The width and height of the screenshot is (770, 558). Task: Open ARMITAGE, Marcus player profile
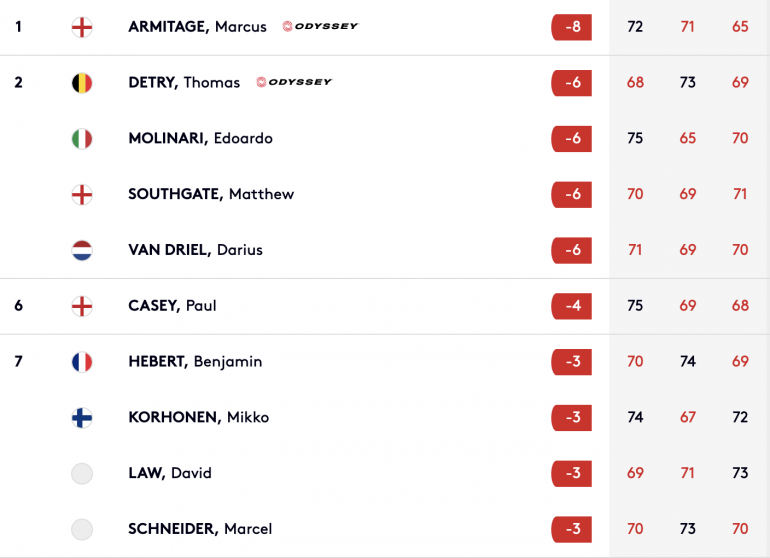(x=197, y=27)
